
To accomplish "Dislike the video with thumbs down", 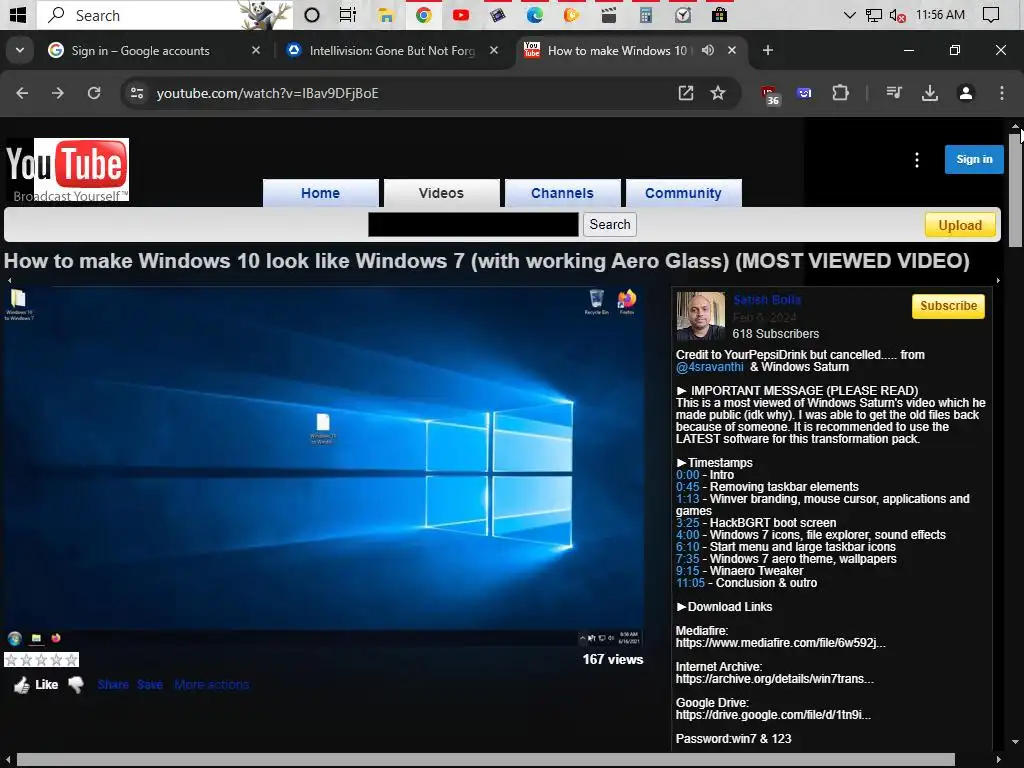I will (76, 685).
